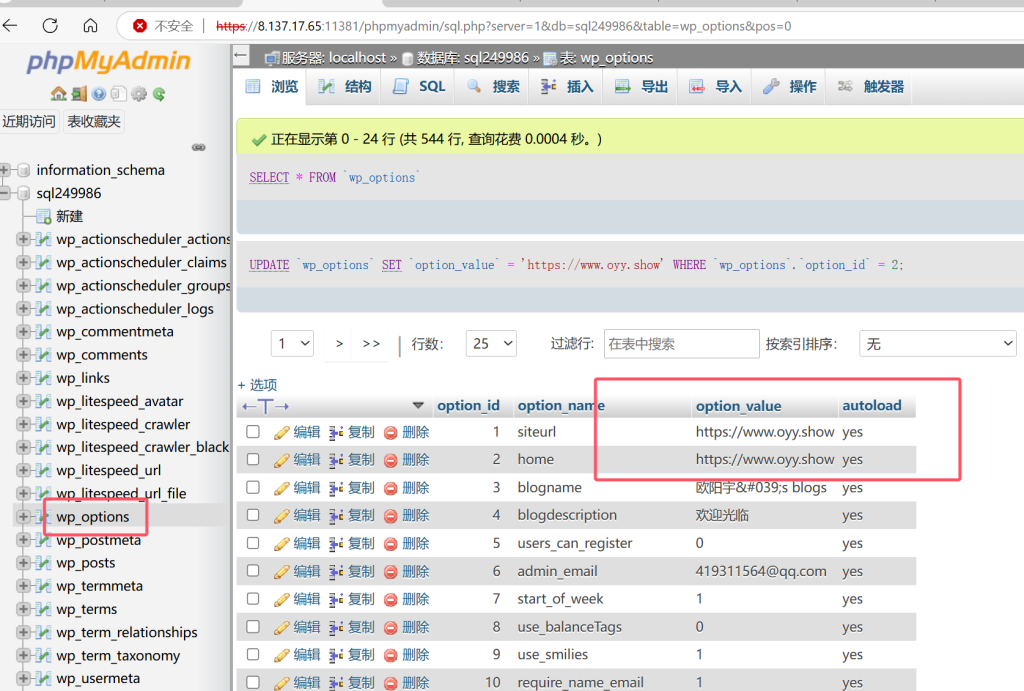Viewport: 1024px width, 691px height.
Task: Switch to the 操作 (Operations) tab
Action: pyautogui.click(x=790, y=87)
